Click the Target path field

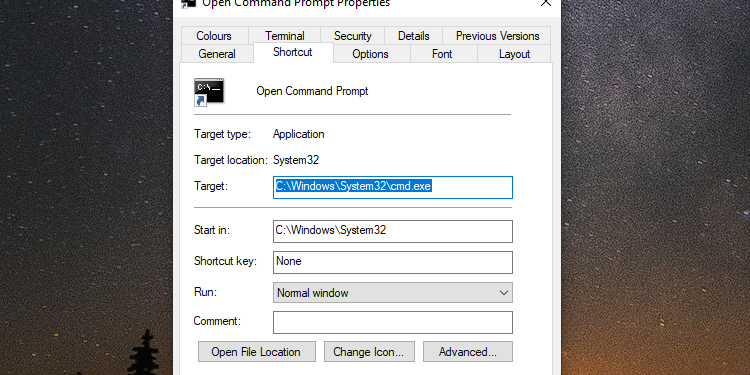(393, 187)
